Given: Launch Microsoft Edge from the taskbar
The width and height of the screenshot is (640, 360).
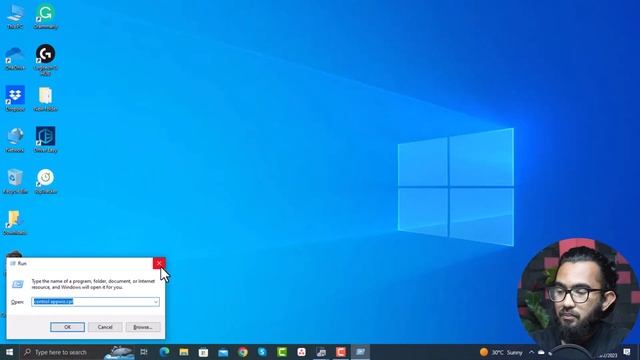Looking at the screenshot, I should [x=164, y=352].
